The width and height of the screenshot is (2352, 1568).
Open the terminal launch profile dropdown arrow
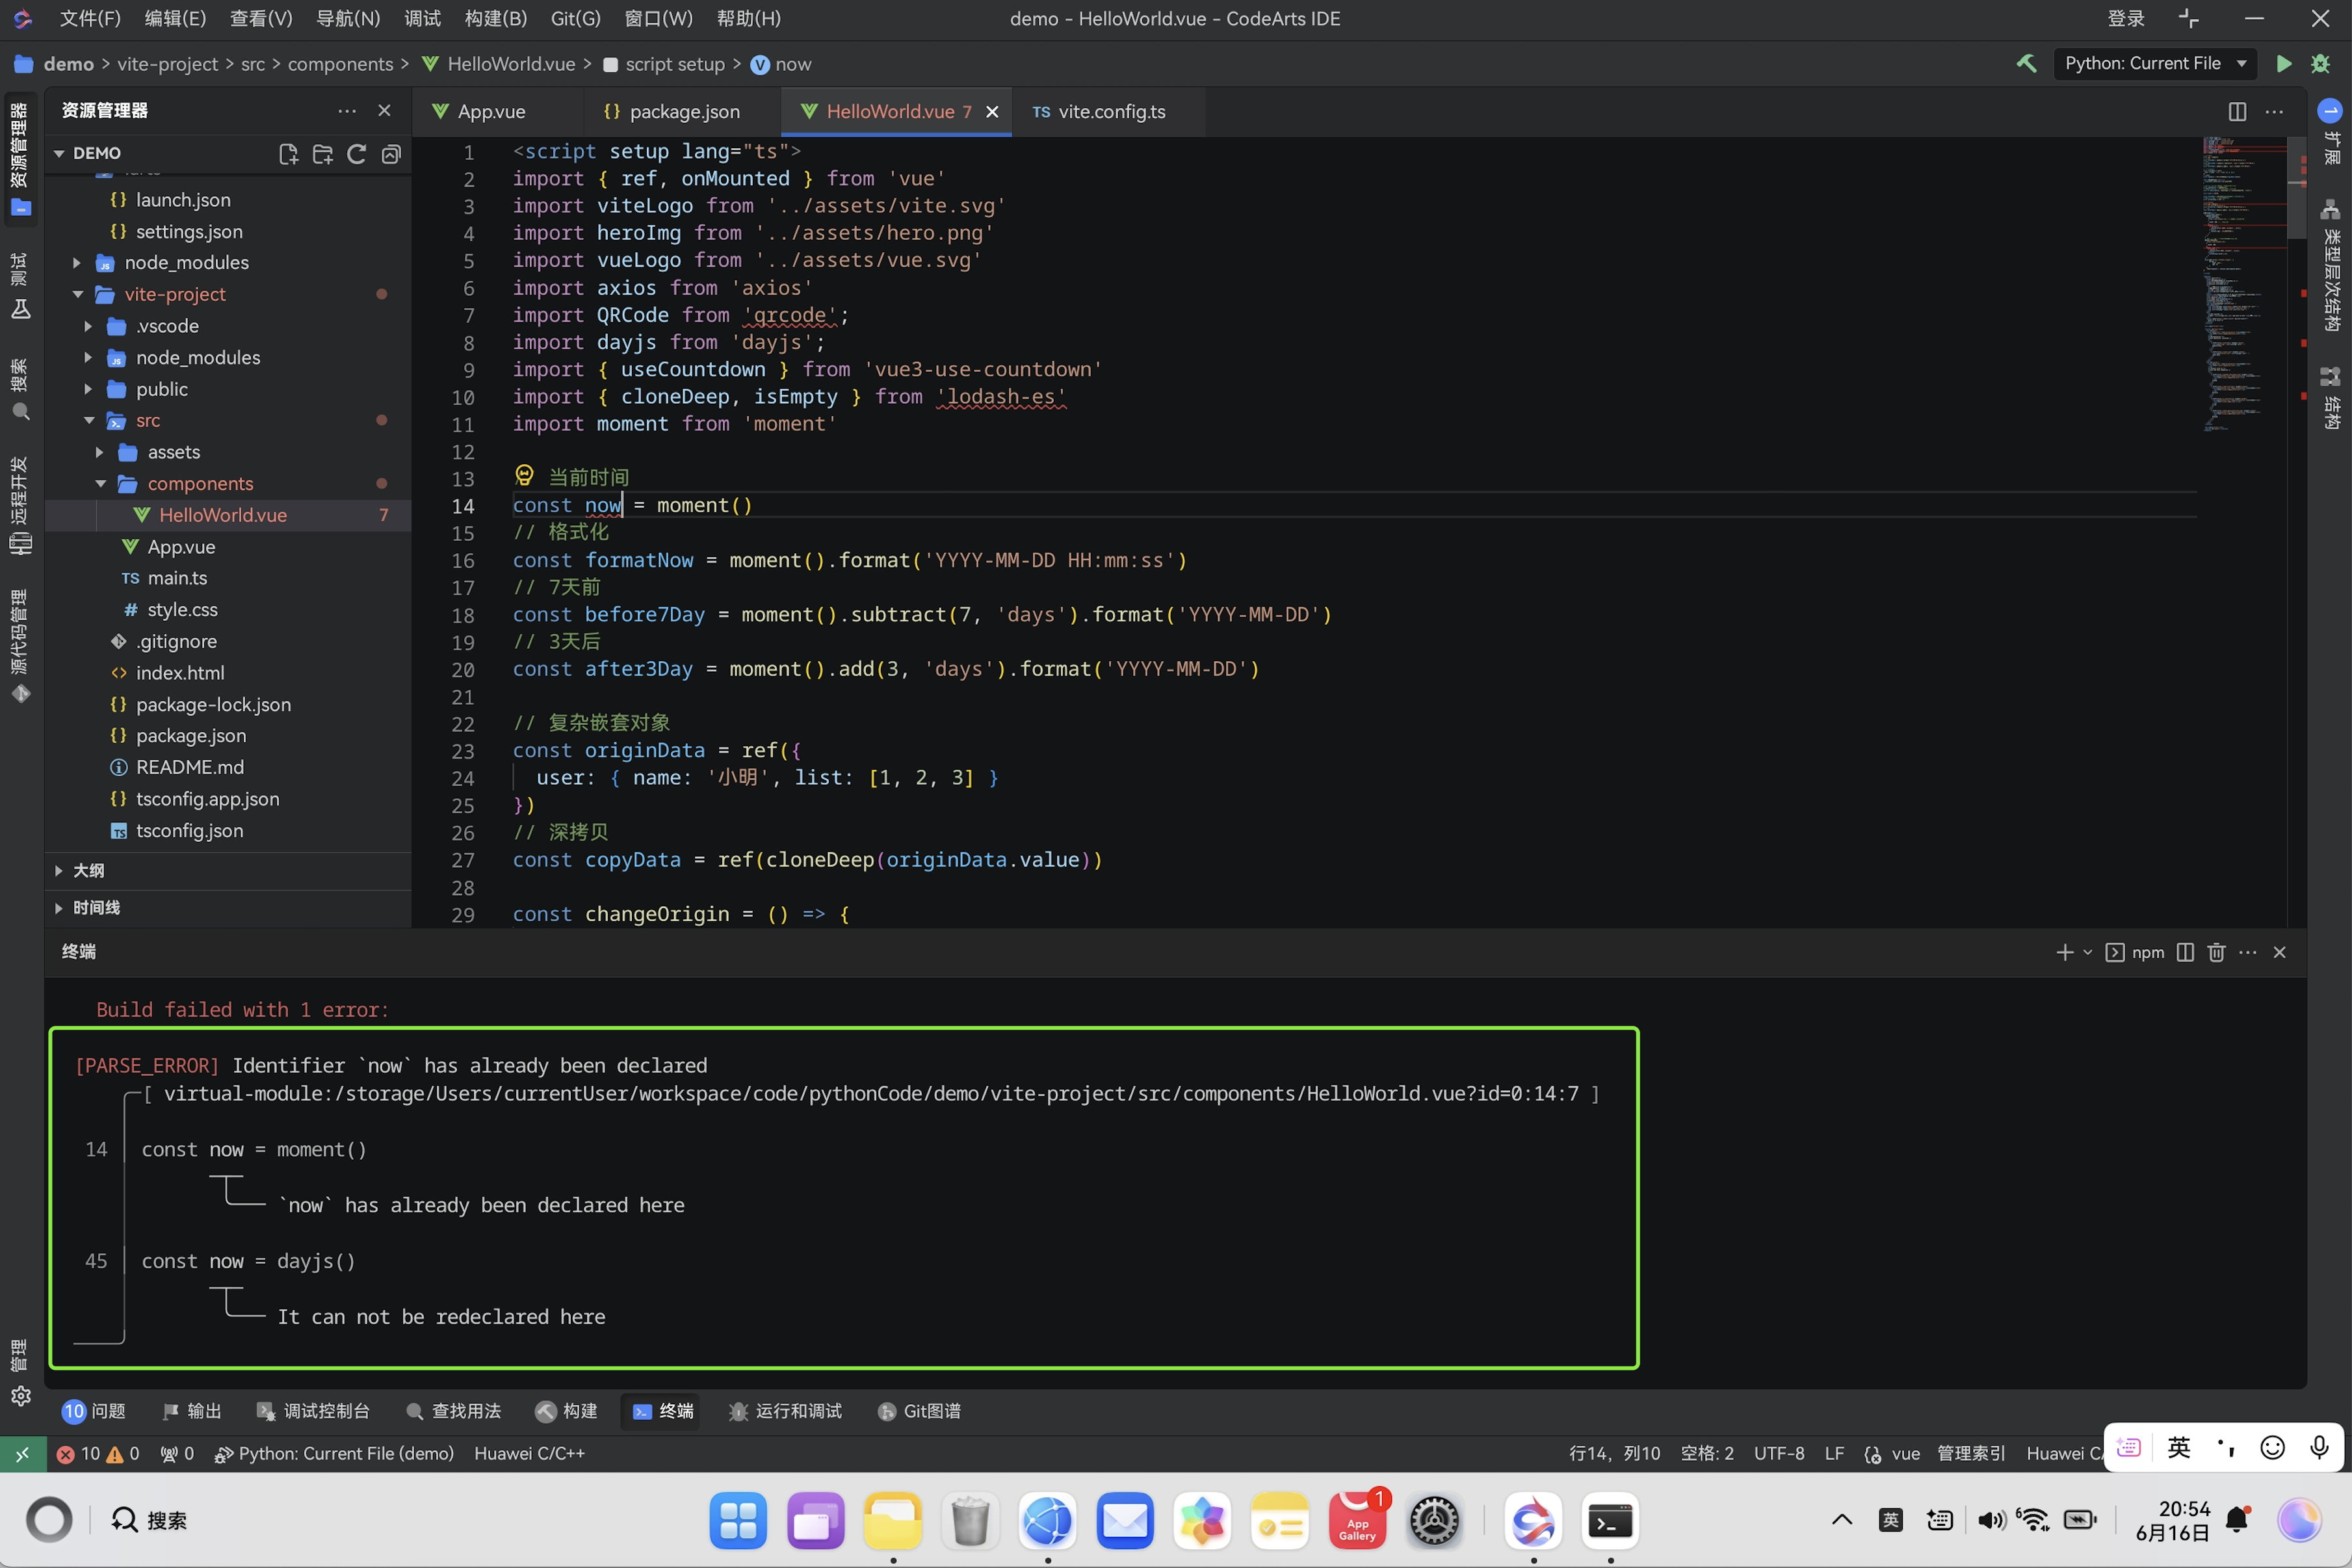[x=2087, y=952]
